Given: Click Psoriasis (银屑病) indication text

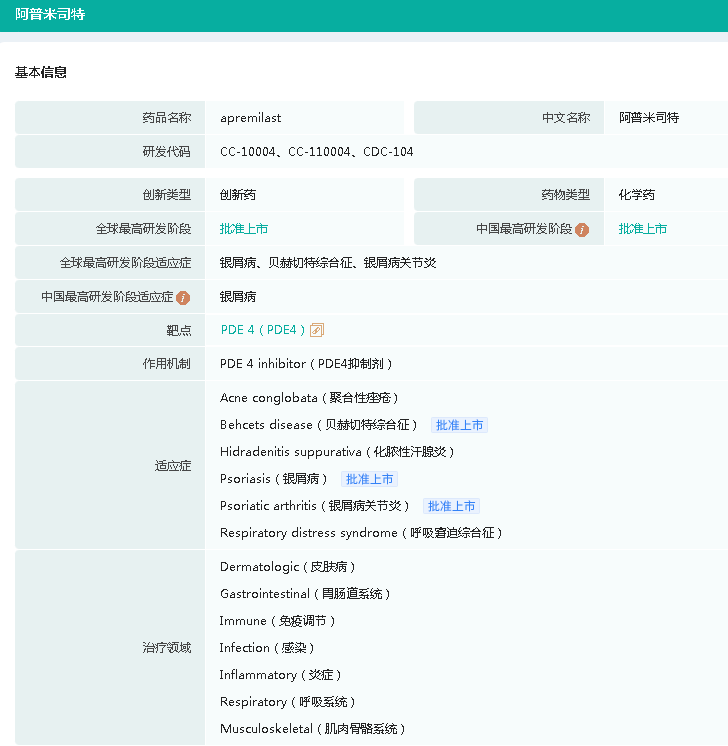Looking at the screenshot, I should coord(273,479).
